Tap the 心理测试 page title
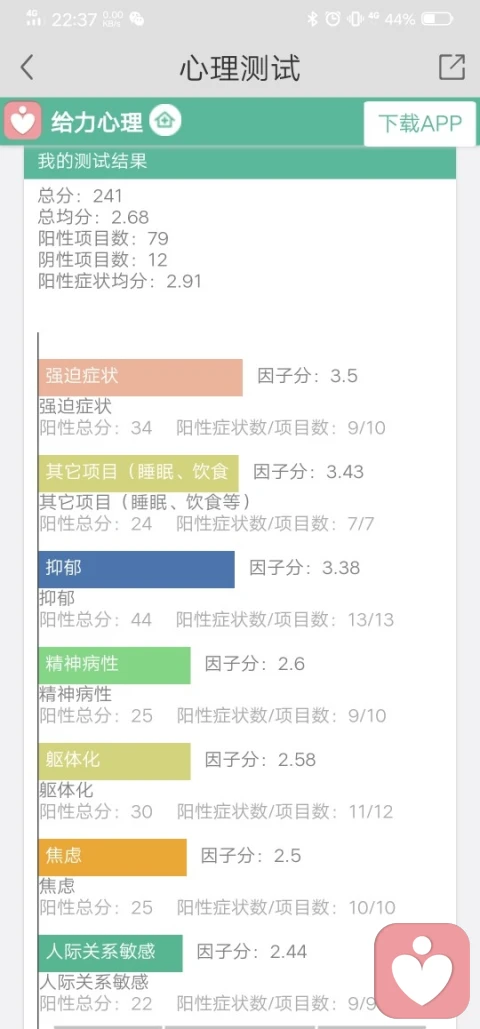Viewport: 480px width, 1029px height. click(240, 68)
